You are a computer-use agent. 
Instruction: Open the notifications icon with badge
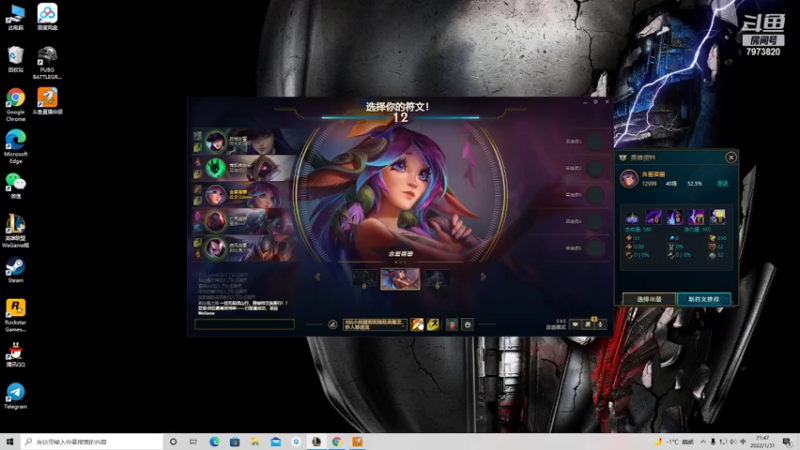pos(588,324)
